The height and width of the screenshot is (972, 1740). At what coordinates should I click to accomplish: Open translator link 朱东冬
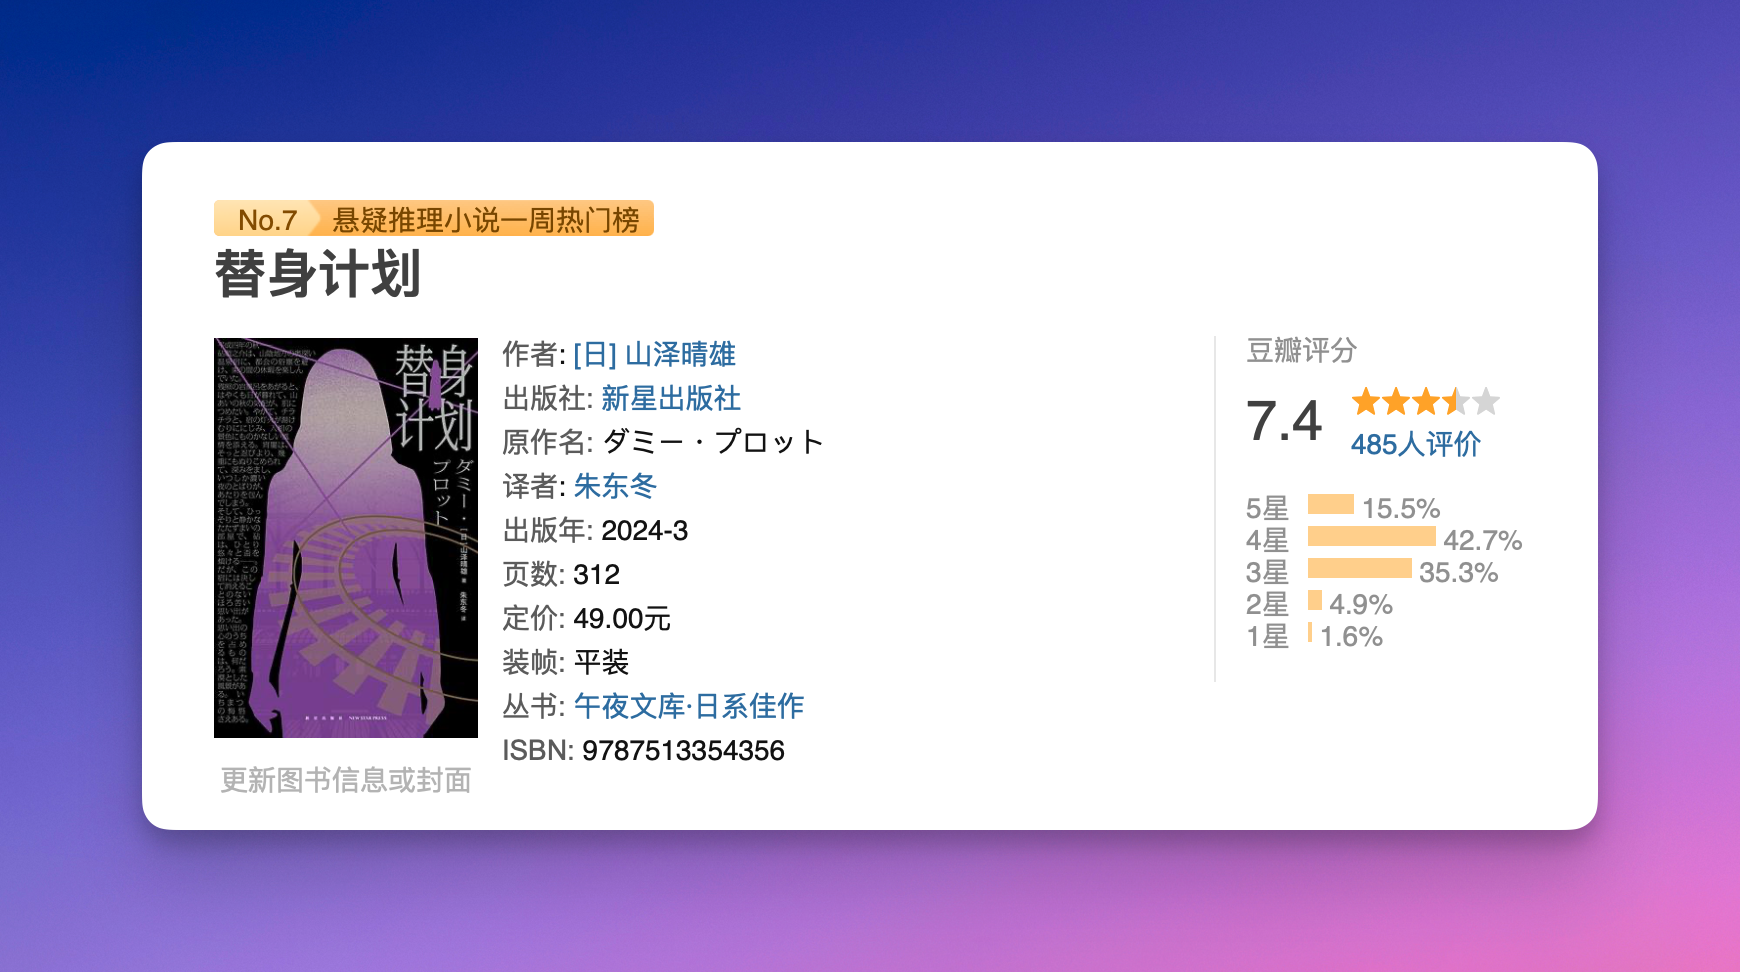[615, 486]
